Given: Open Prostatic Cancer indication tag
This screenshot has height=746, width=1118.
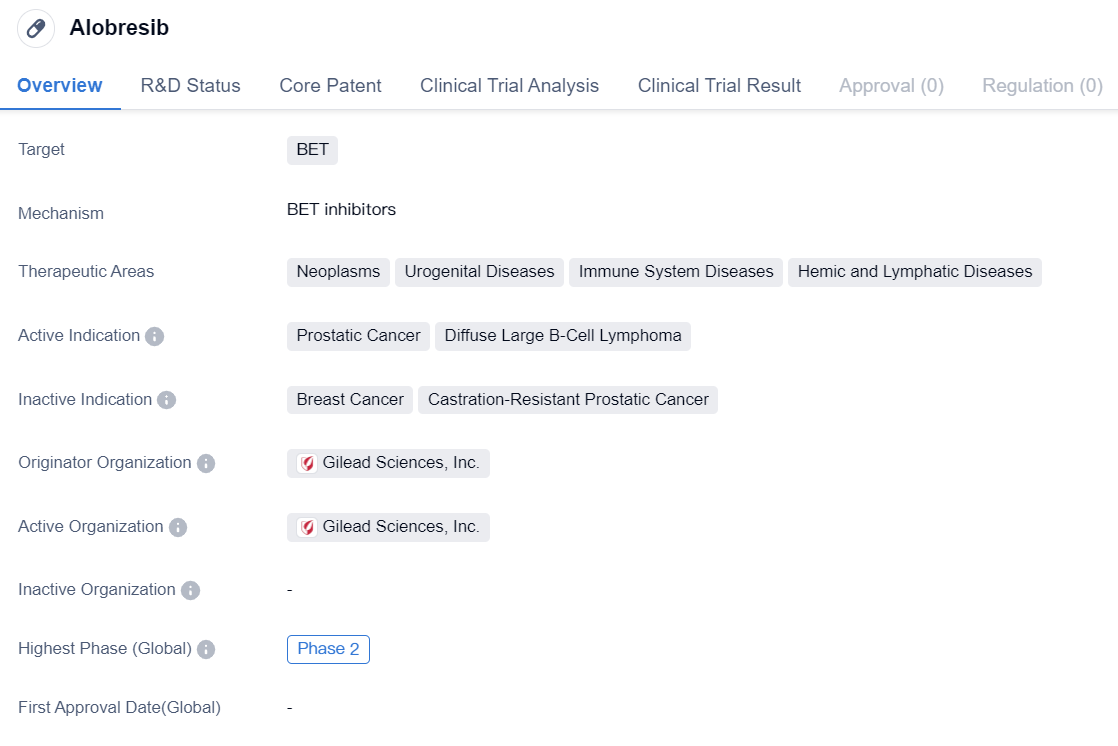Looking at the screenshot, I should 358,336.
